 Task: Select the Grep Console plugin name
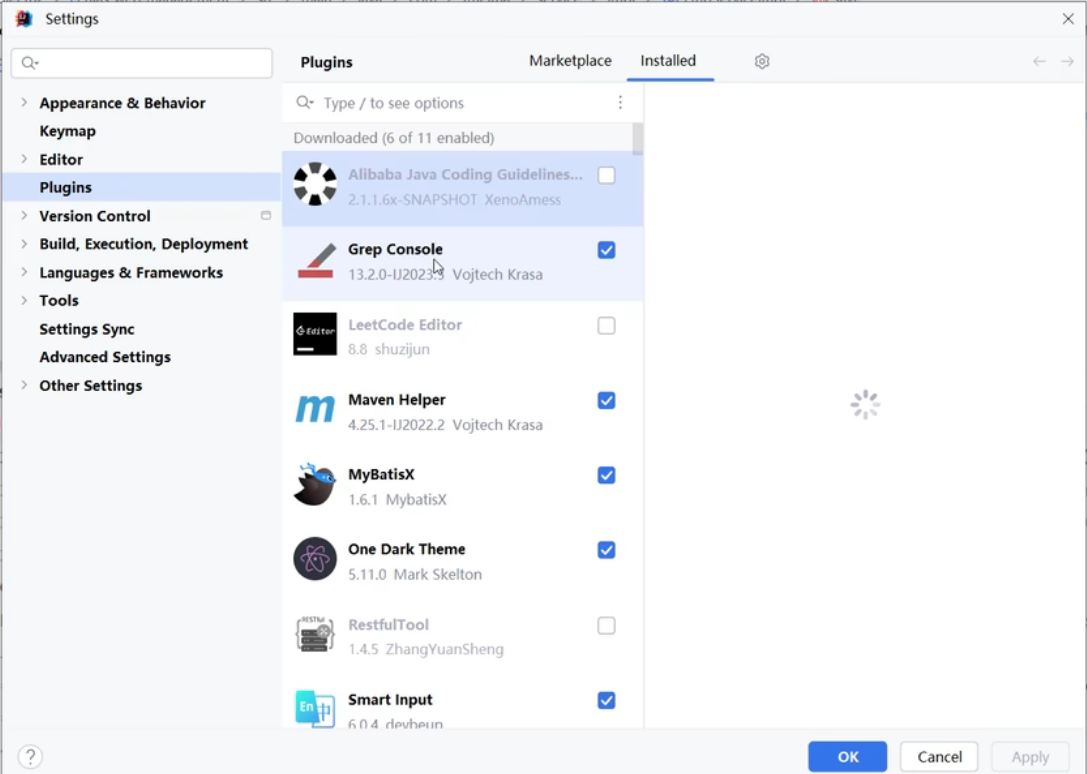coord(395,249)
